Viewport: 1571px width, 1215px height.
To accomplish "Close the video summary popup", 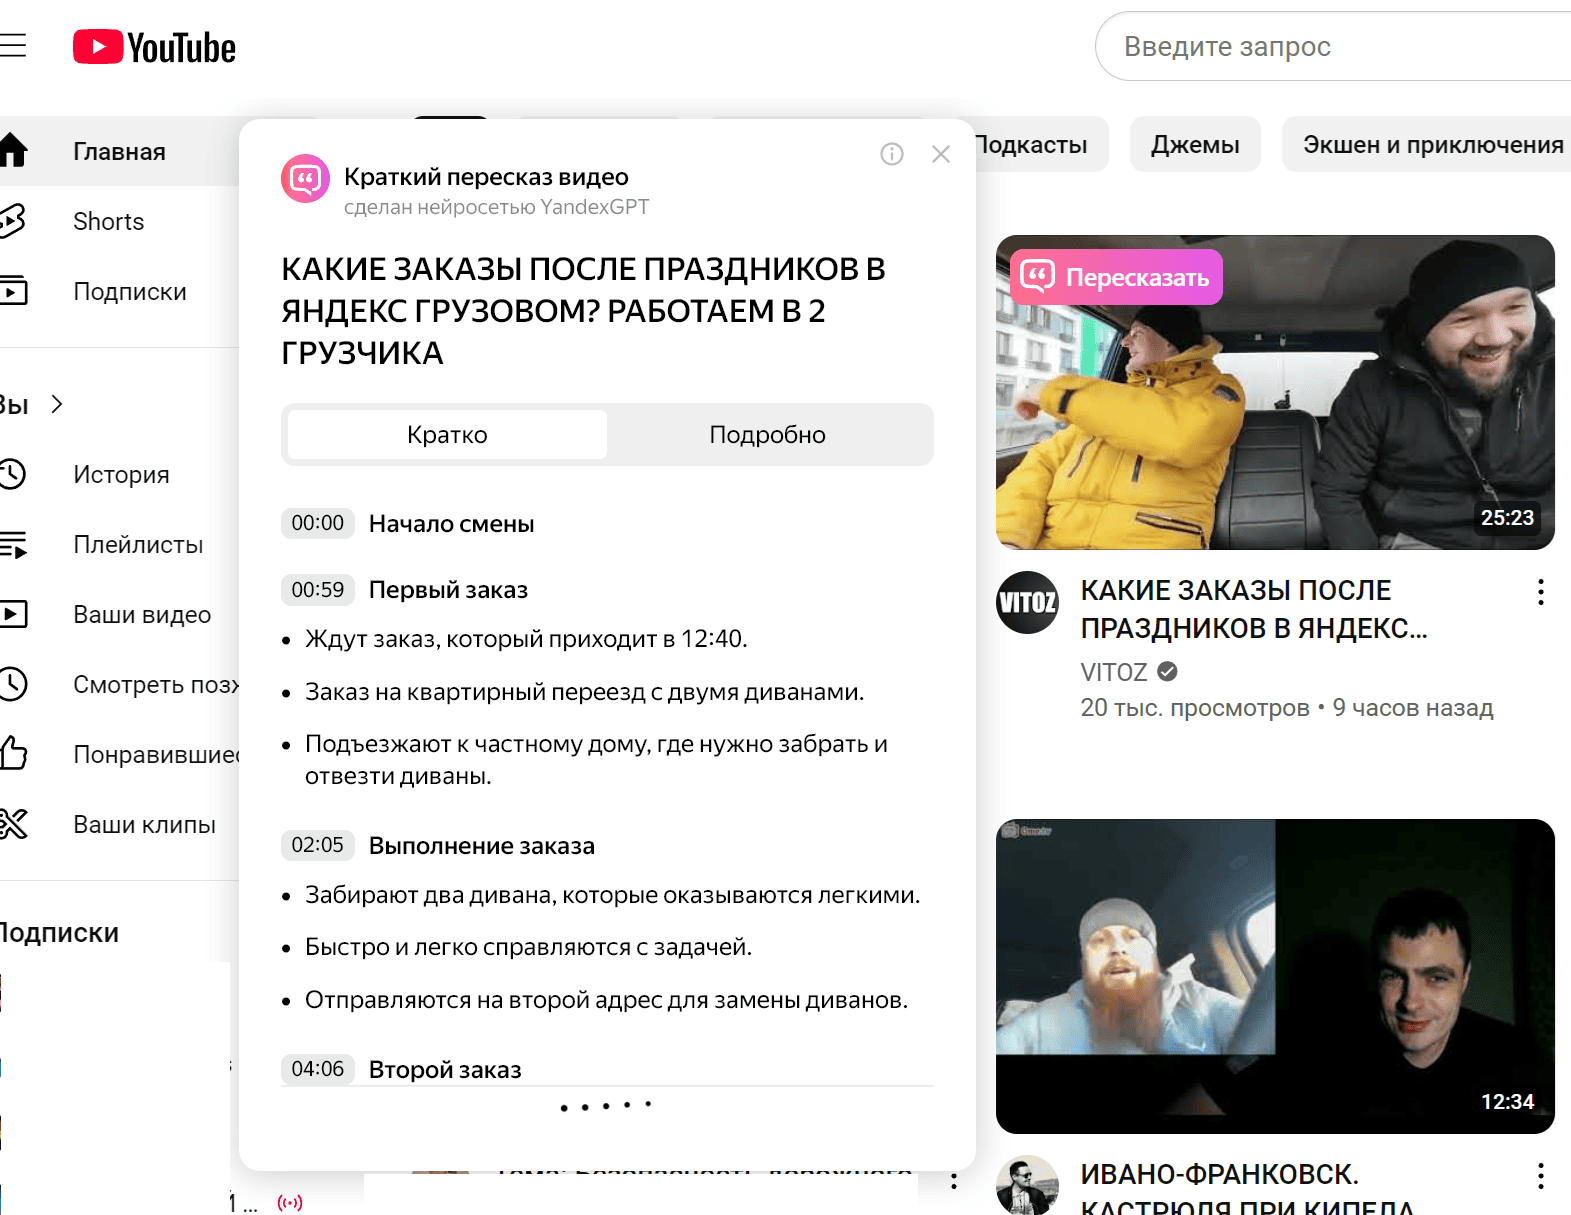I will click(x=940, y=154).
